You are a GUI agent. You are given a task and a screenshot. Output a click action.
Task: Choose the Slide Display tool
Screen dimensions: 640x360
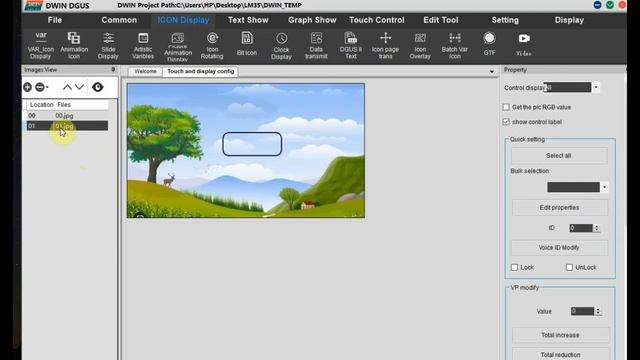(x=108, y=45)
